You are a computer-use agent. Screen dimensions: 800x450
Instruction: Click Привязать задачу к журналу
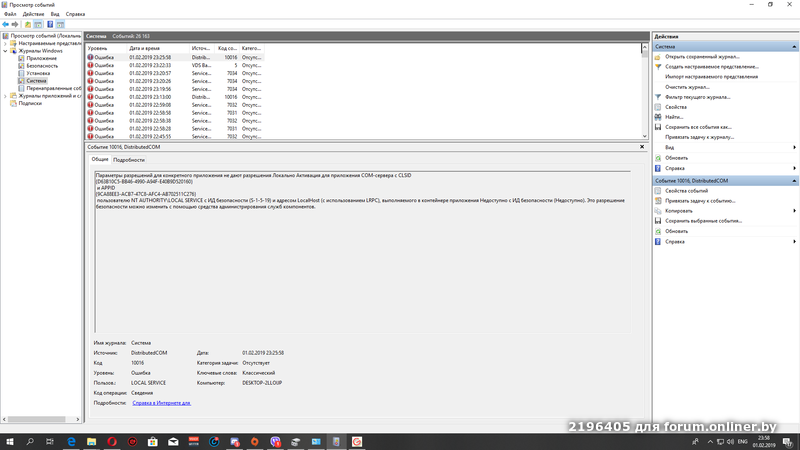(x=699, y=137)
